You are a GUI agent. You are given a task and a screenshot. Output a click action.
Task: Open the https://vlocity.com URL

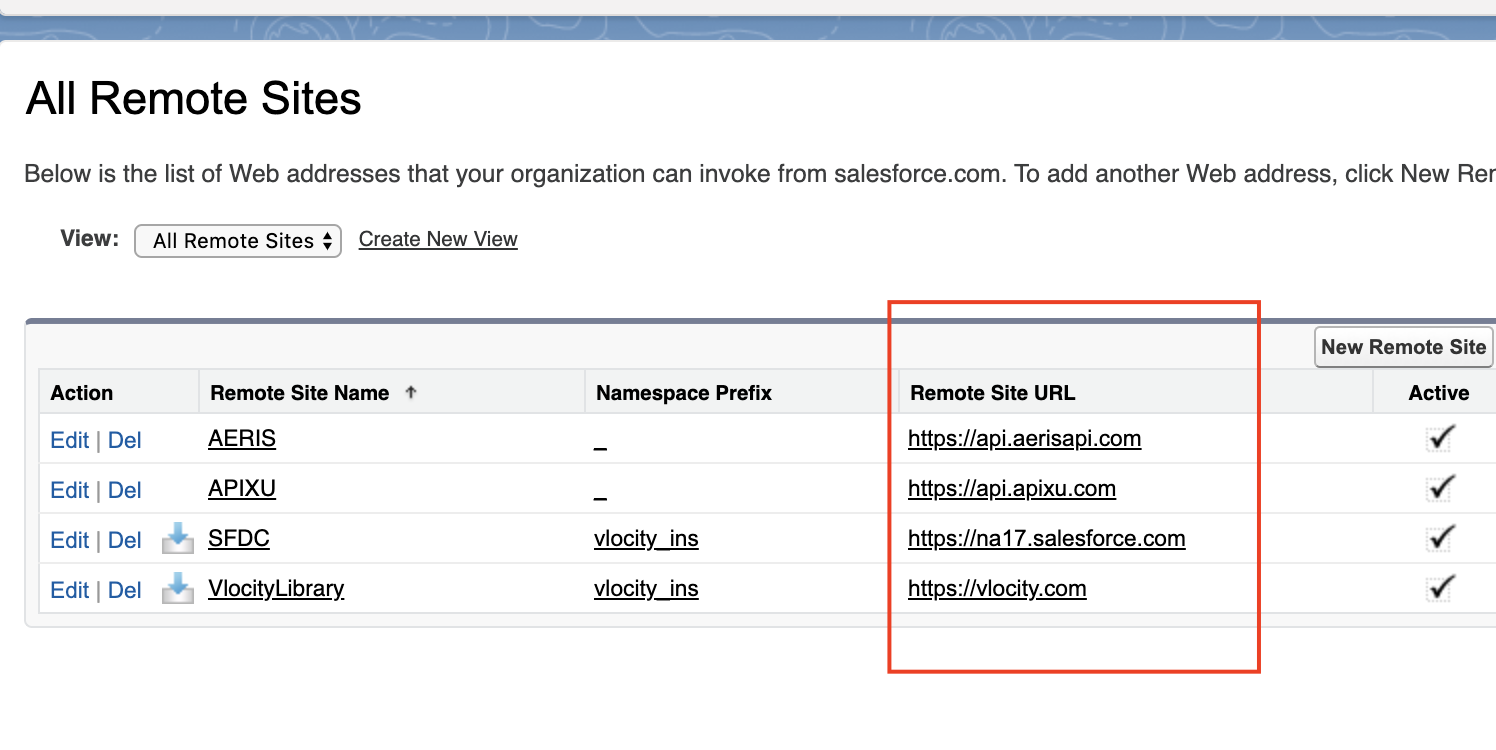(x=997, y=588)
